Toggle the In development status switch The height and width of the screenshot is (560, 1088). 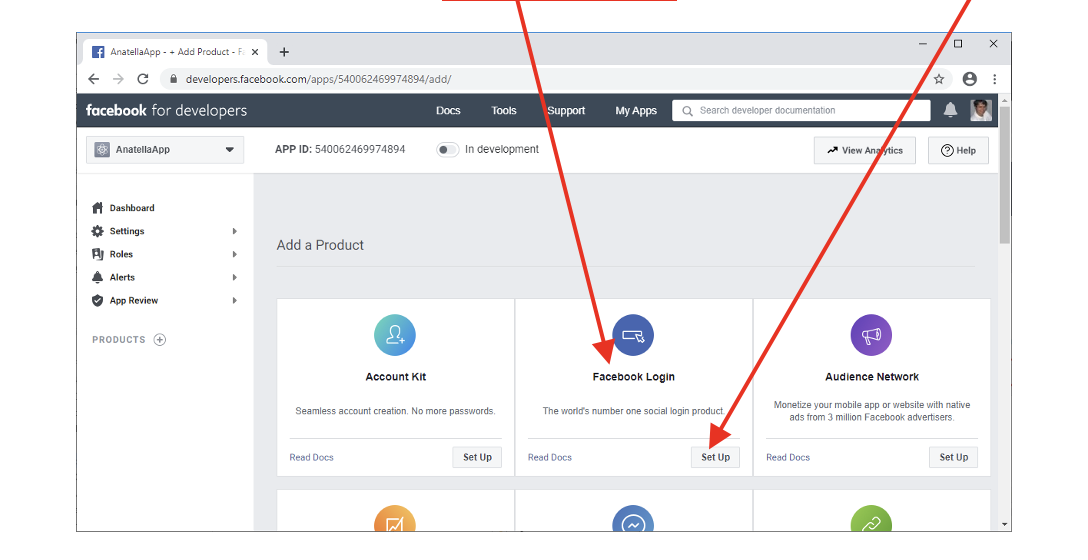(447, 150)
